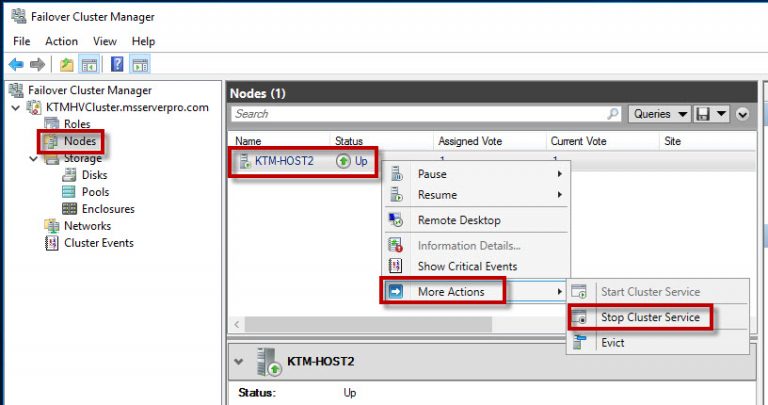Click the Enclosures icon in the tree
768x405 pixels.
[70, 209]
